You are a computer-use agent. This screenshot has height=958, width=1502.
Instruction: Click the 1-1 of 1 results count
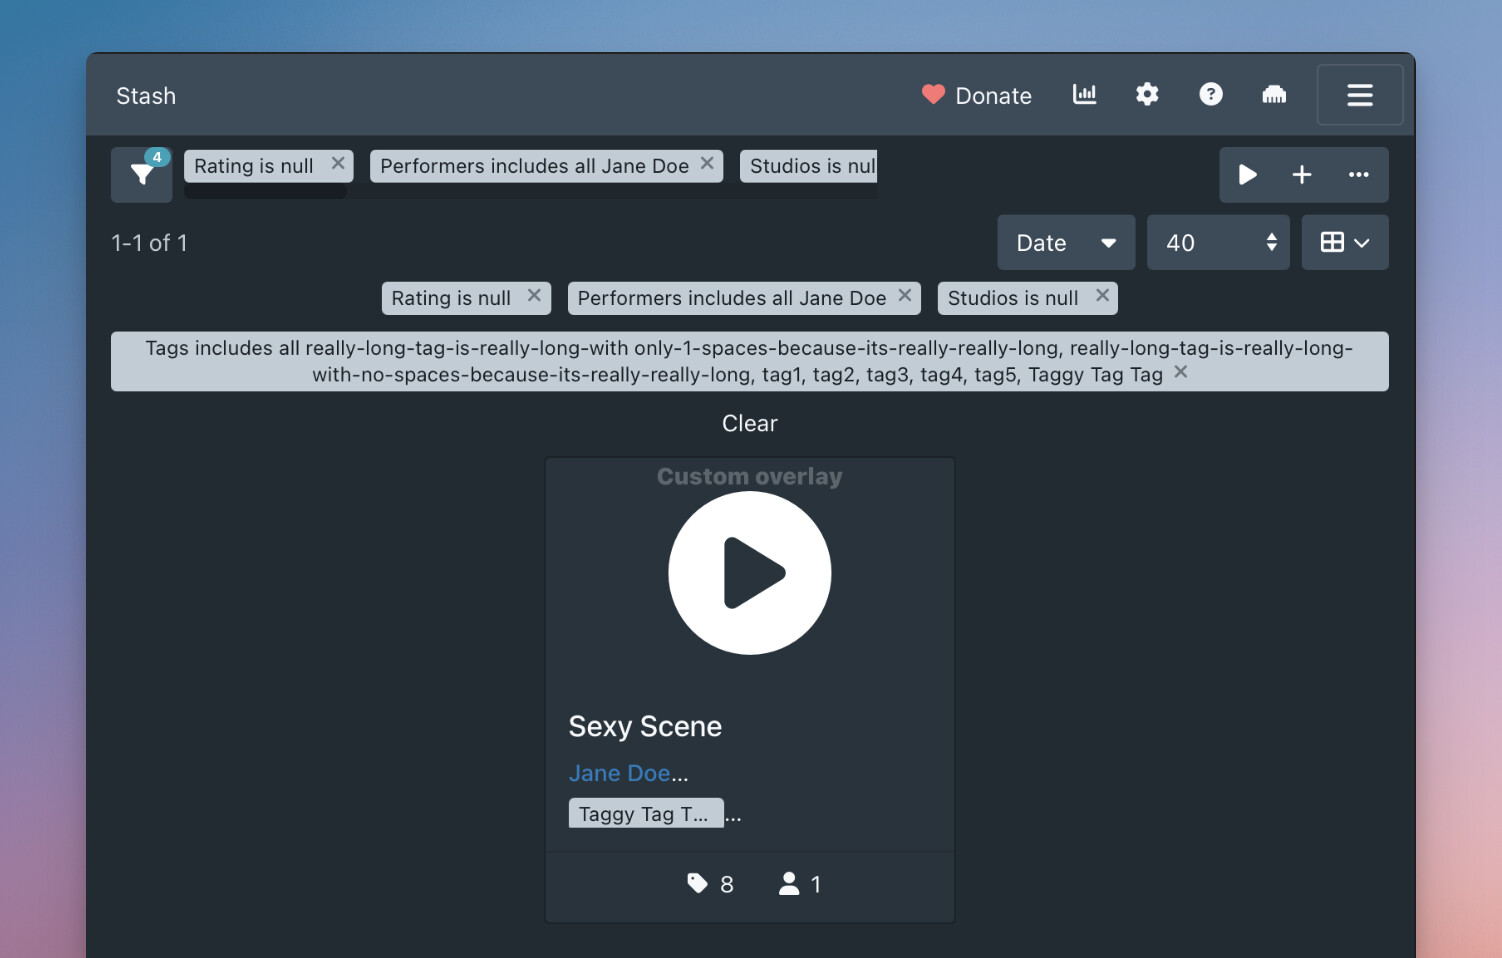149,243
